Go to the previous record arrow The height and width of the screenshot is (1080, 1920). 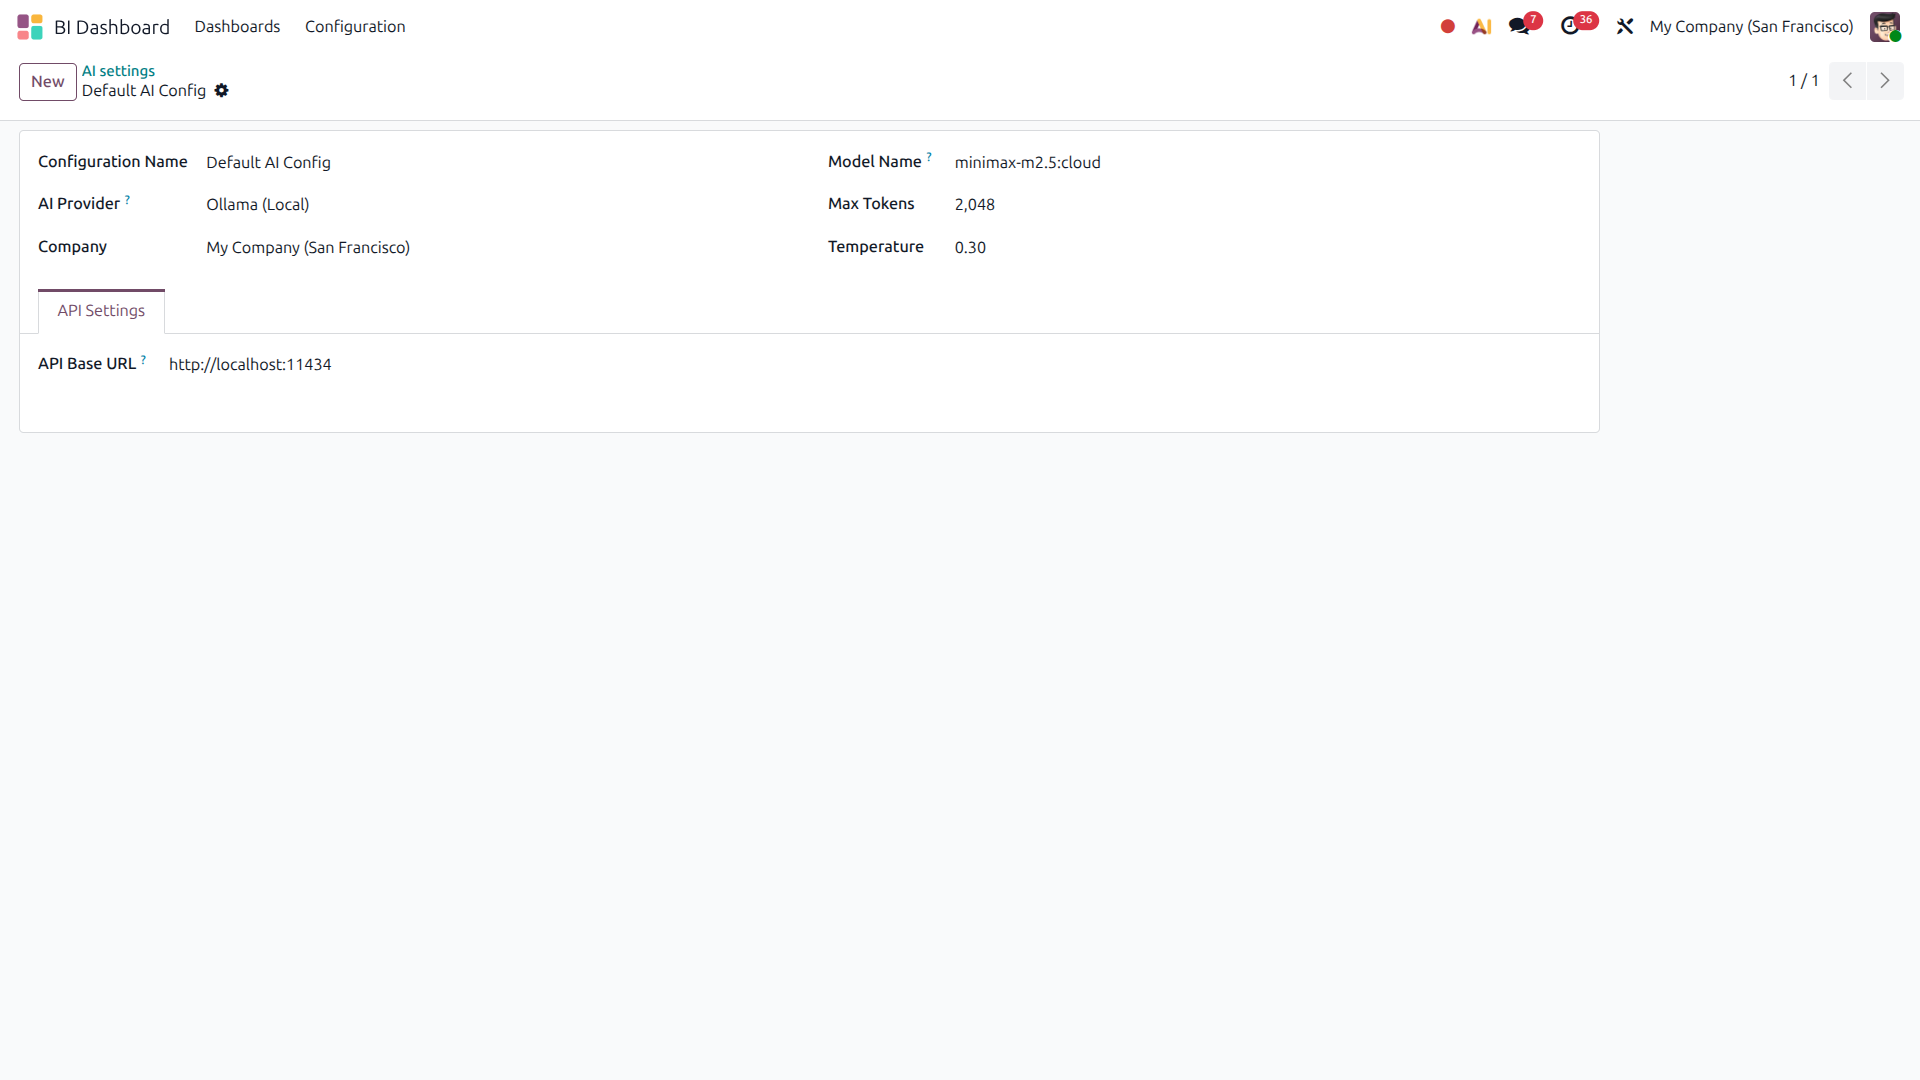coord(1847,81)
